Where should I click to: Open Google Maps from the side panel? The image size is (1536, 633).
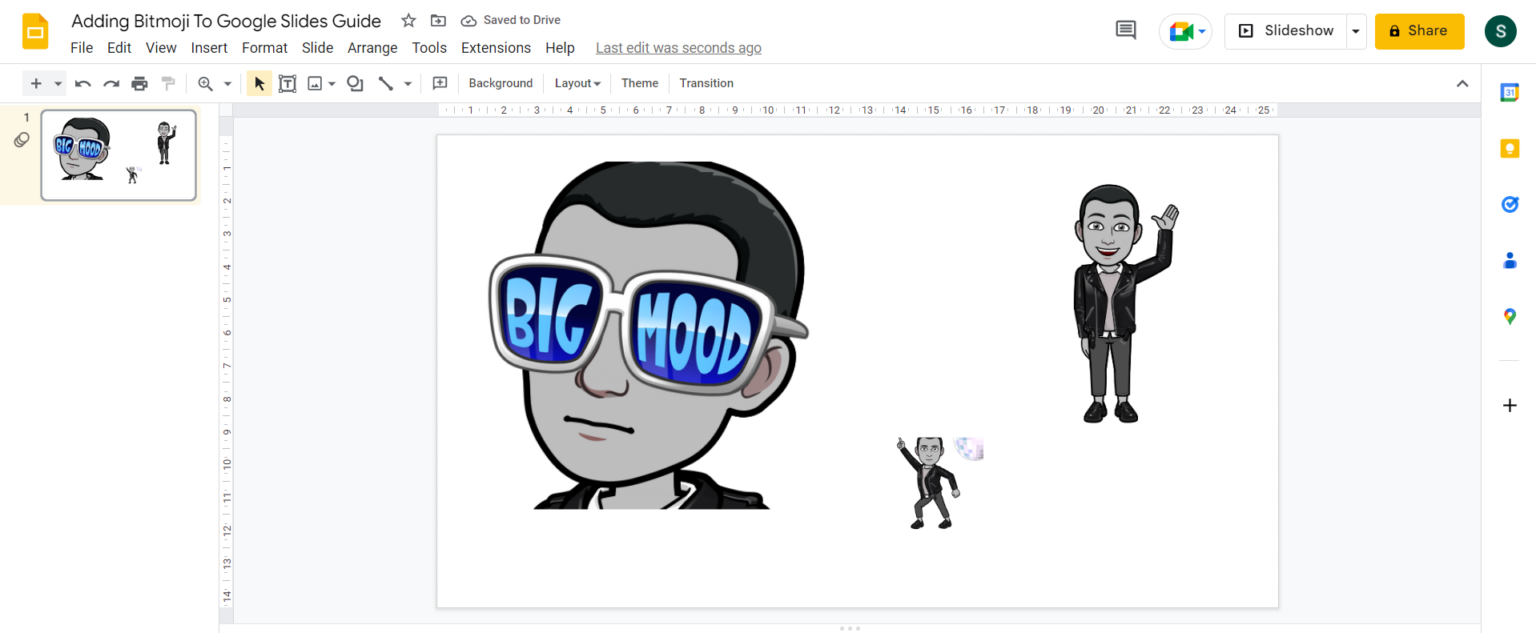pyautogui.click(x=1511, y=316)
